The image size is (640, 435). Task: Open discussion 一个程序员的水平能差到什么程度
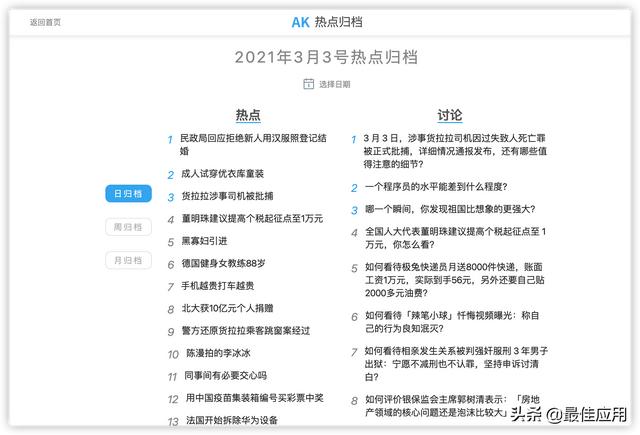(x=436, y=187)
